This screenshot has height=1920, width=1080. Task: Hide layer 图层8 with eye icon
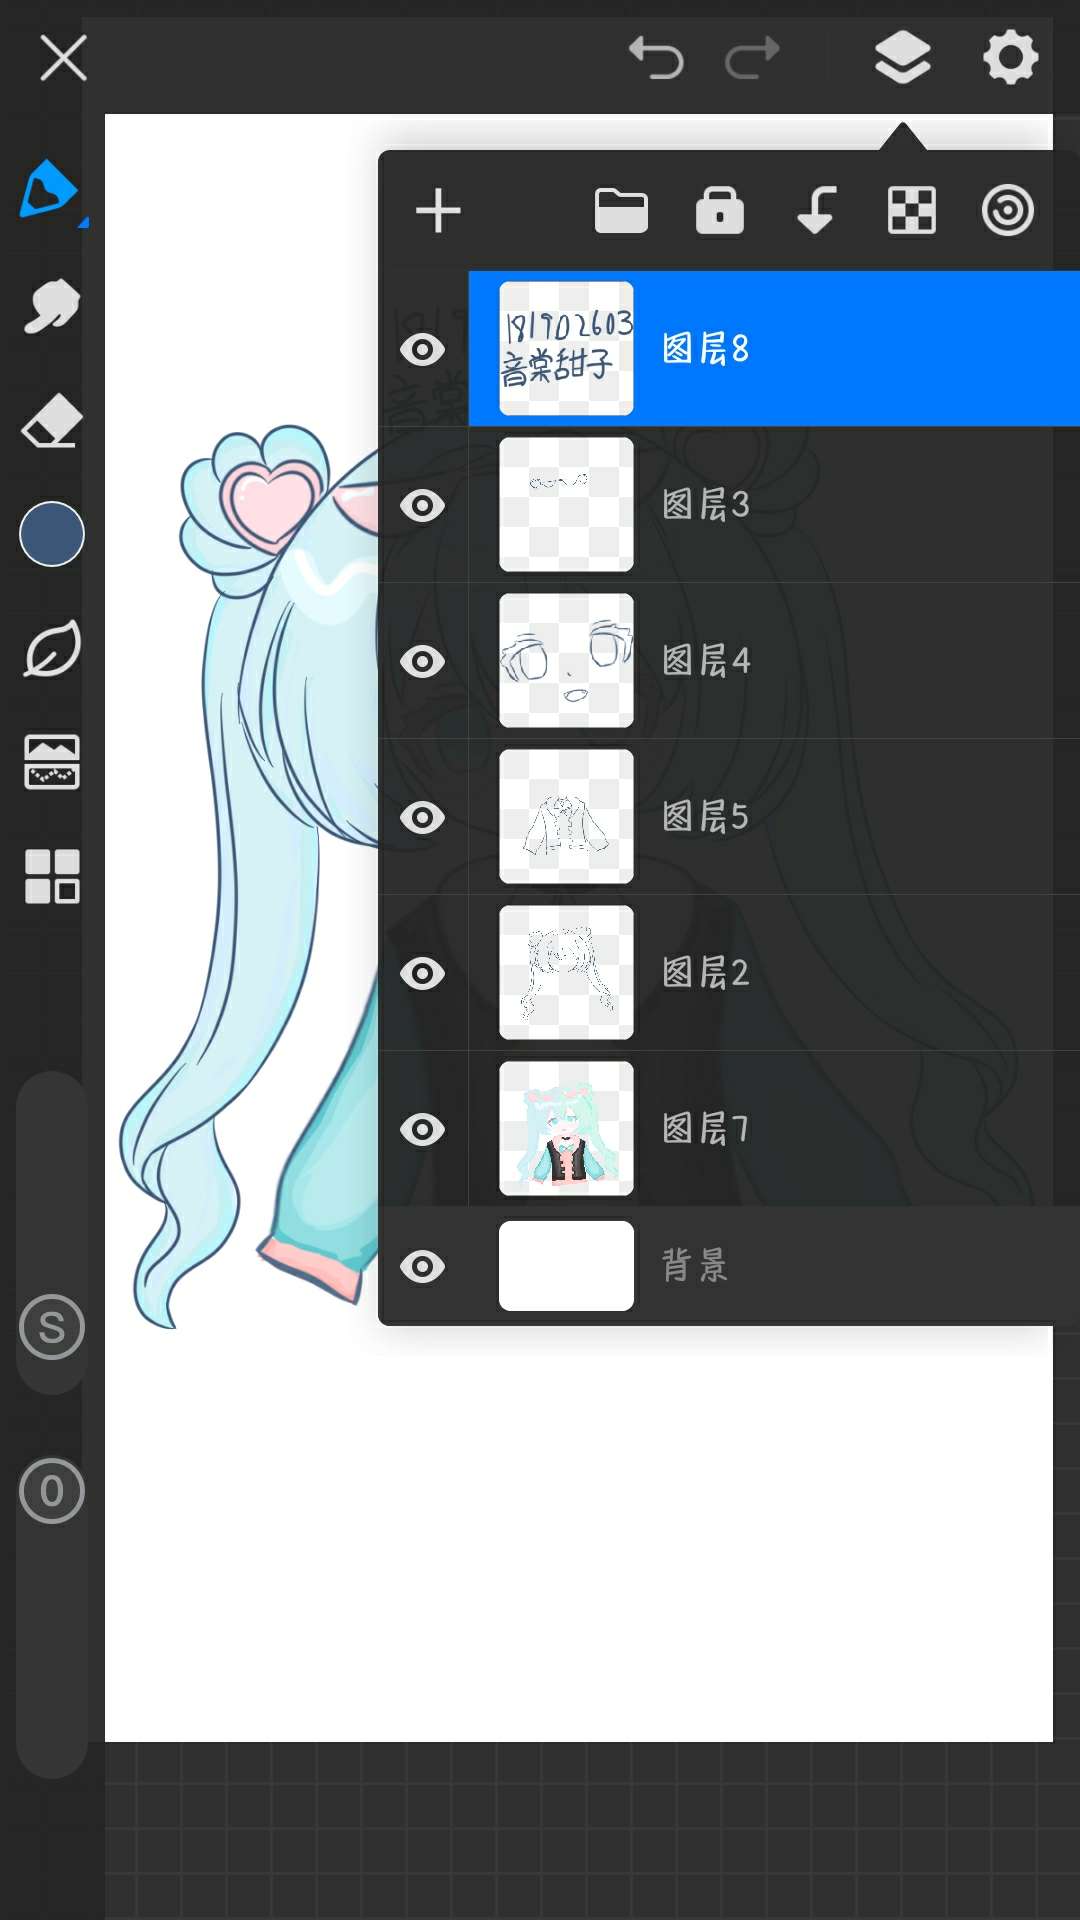(423, 350)
